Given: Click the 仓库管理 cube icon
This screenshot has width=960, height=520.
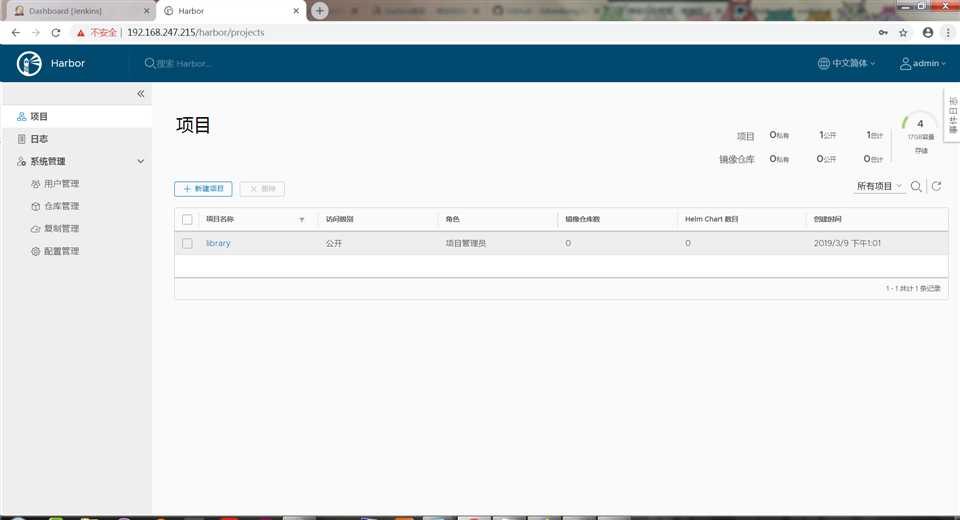Looking at the screenshot, I should pos(36,206).
